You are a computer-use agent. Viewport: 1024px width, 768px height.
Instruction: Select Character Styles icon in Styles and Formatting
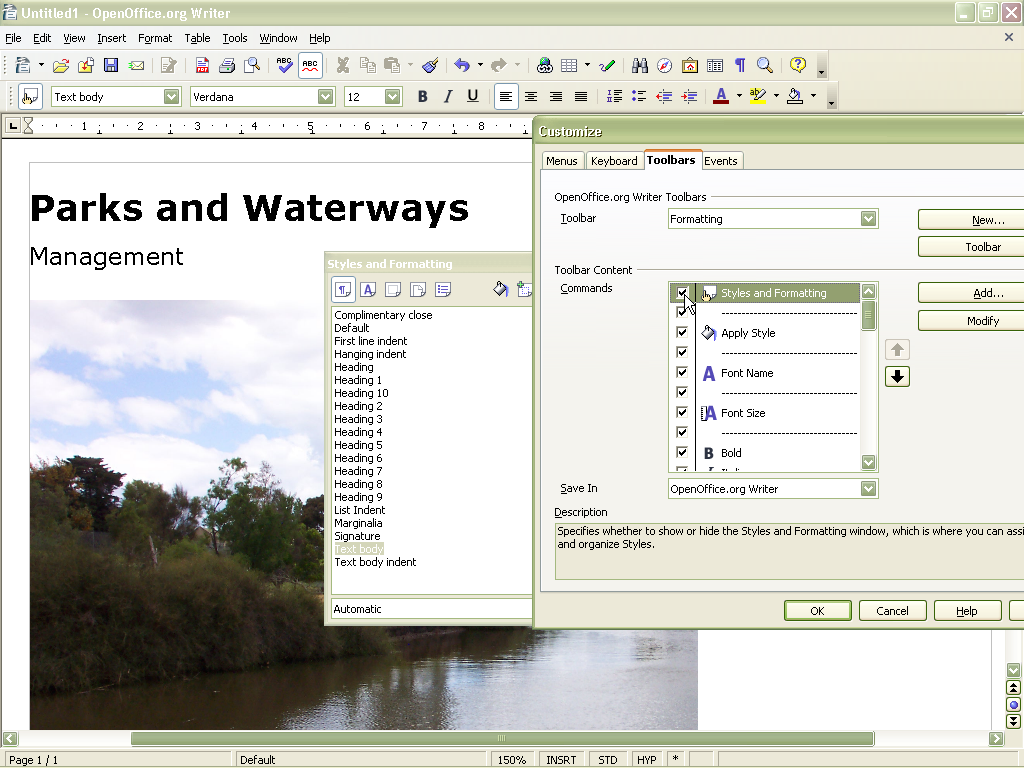click(368, 289)
